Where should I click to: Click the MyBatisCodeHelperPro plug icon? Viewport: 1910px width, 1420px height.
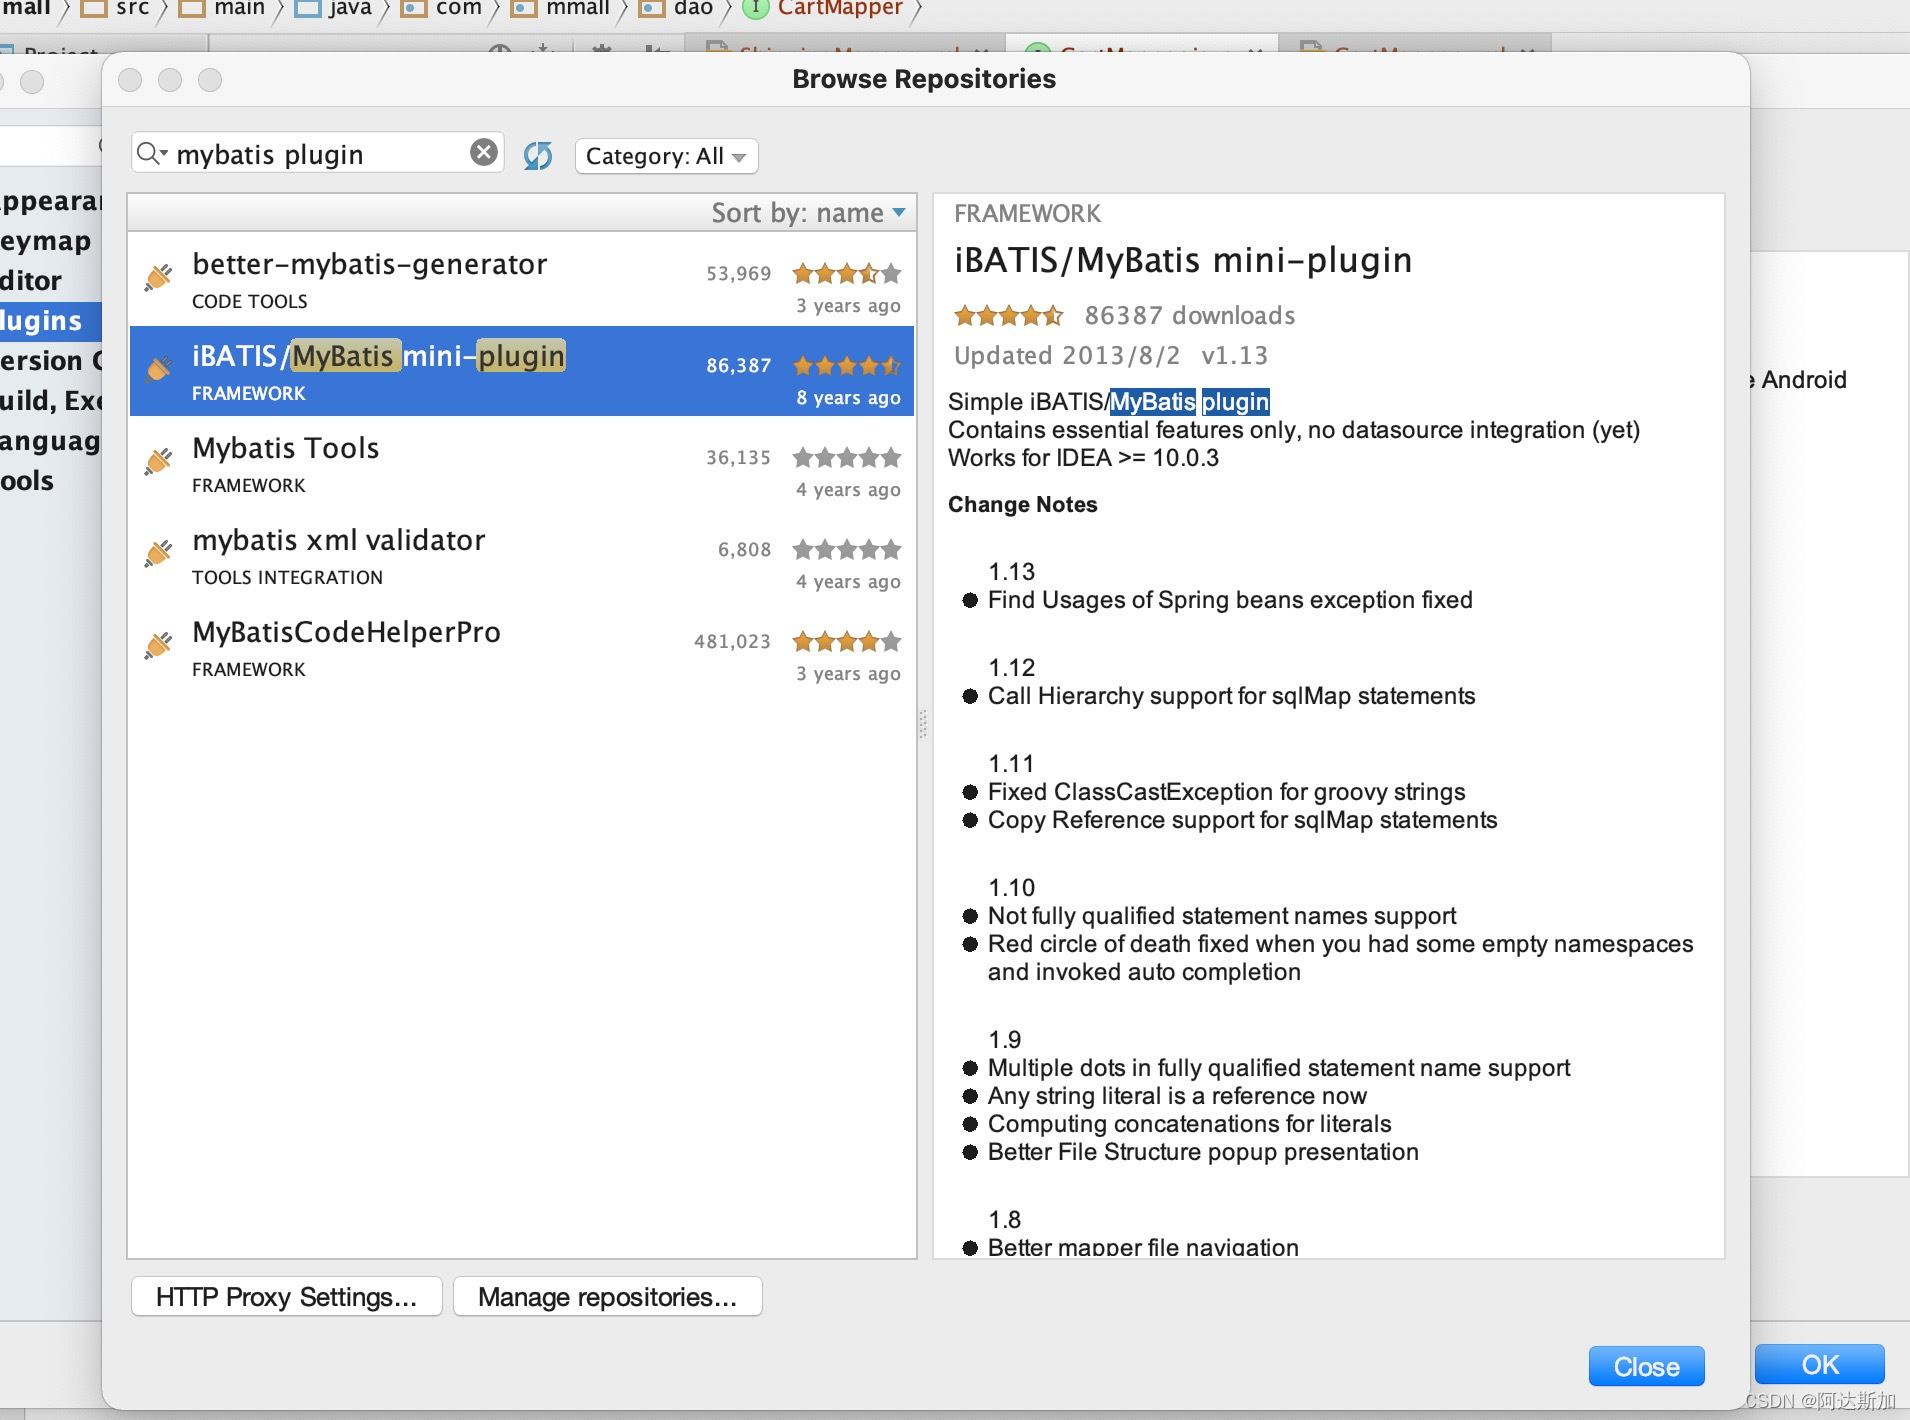tap(158, 645)
